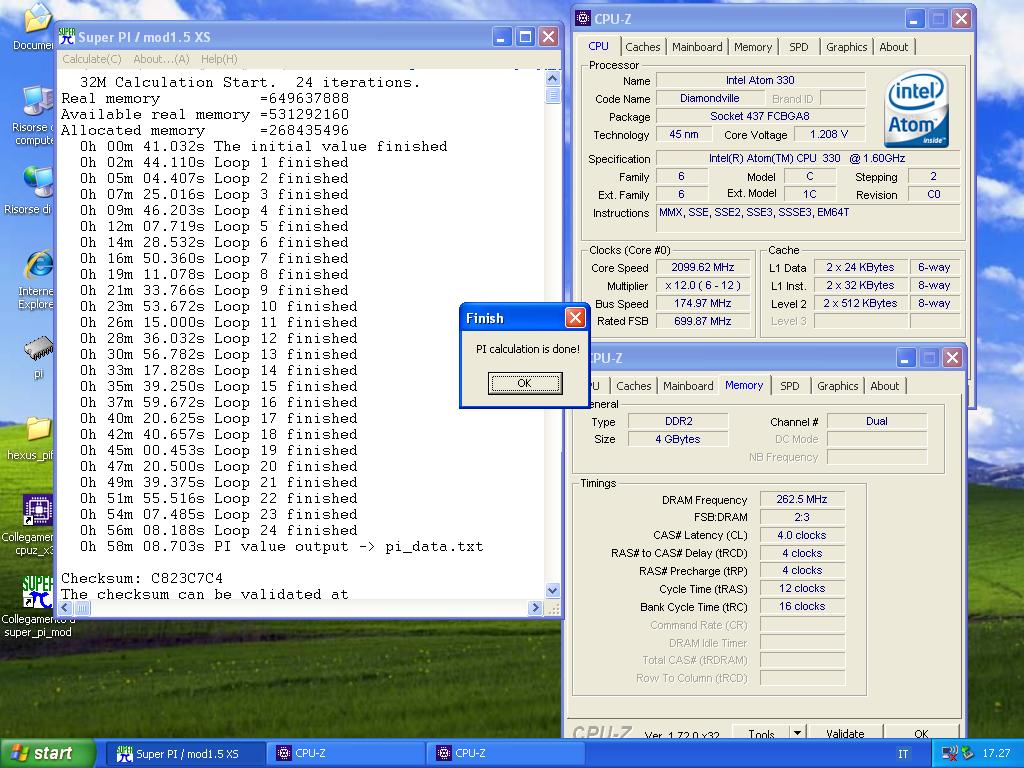
Task: Click Super PI vertical scrollbar down arrow
Action: click(x=552, y=590)
